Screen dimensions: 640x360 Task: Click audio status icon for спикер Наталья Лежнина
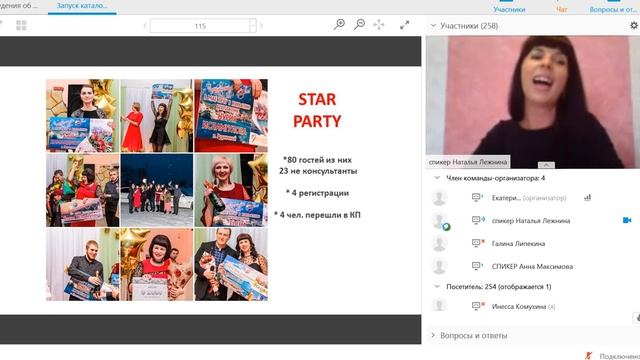tap(478, 220)
